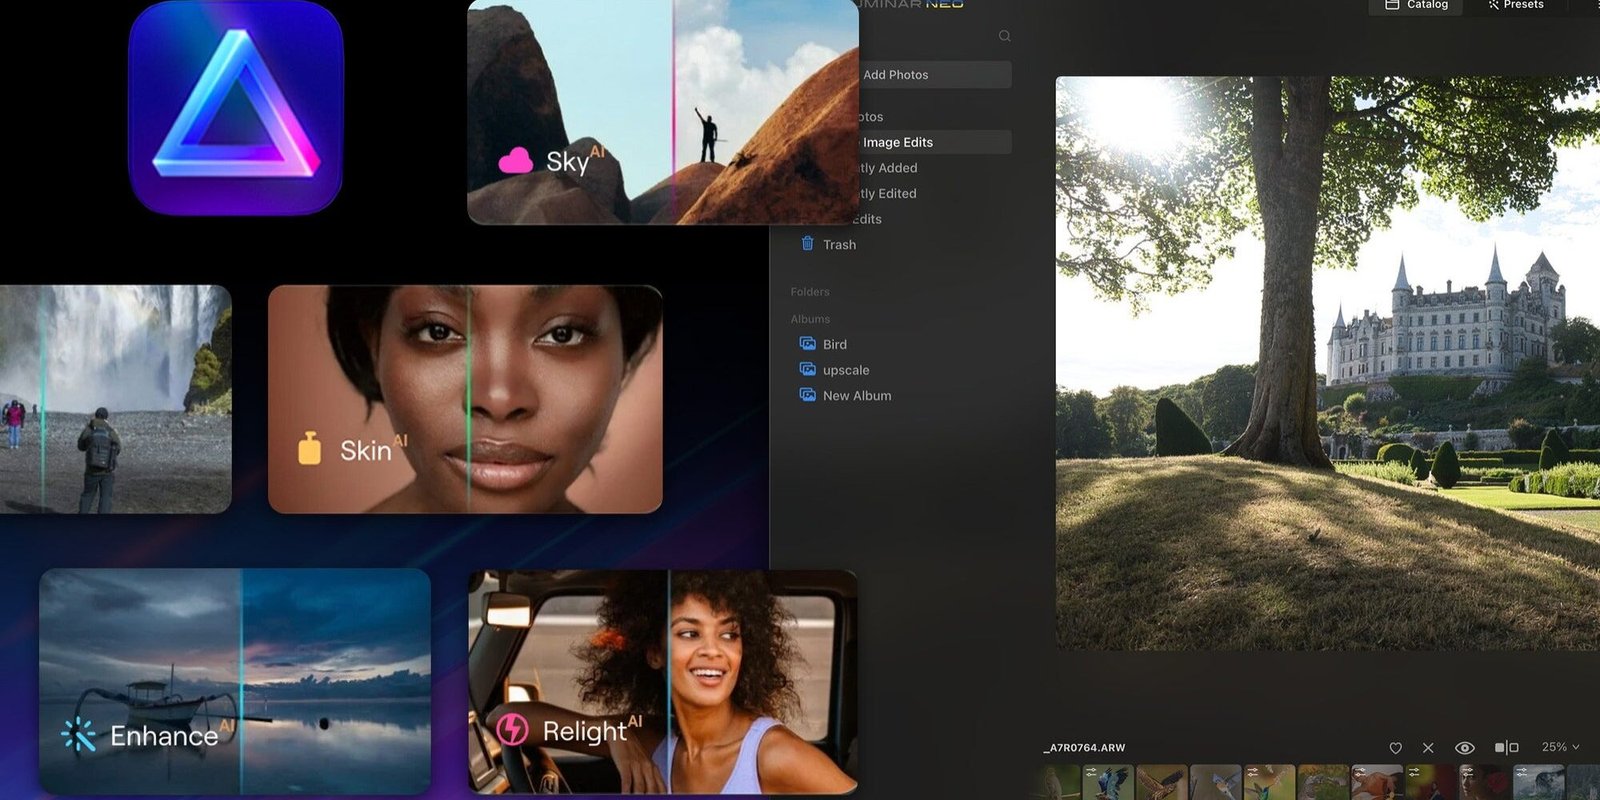Click the castle photo in the main preview
1600x800 pixels.
1327,363
